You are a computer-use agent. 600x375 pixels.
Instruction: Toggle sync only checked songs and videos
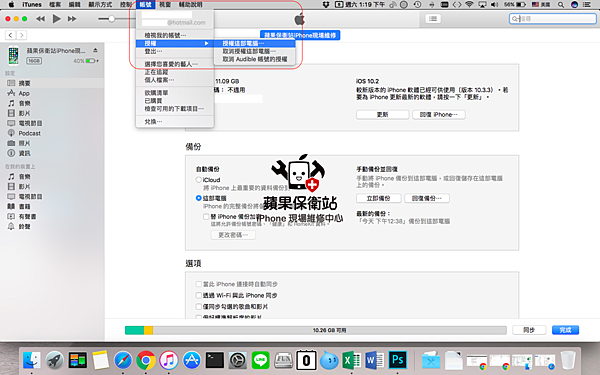click(x=198, y=307)
